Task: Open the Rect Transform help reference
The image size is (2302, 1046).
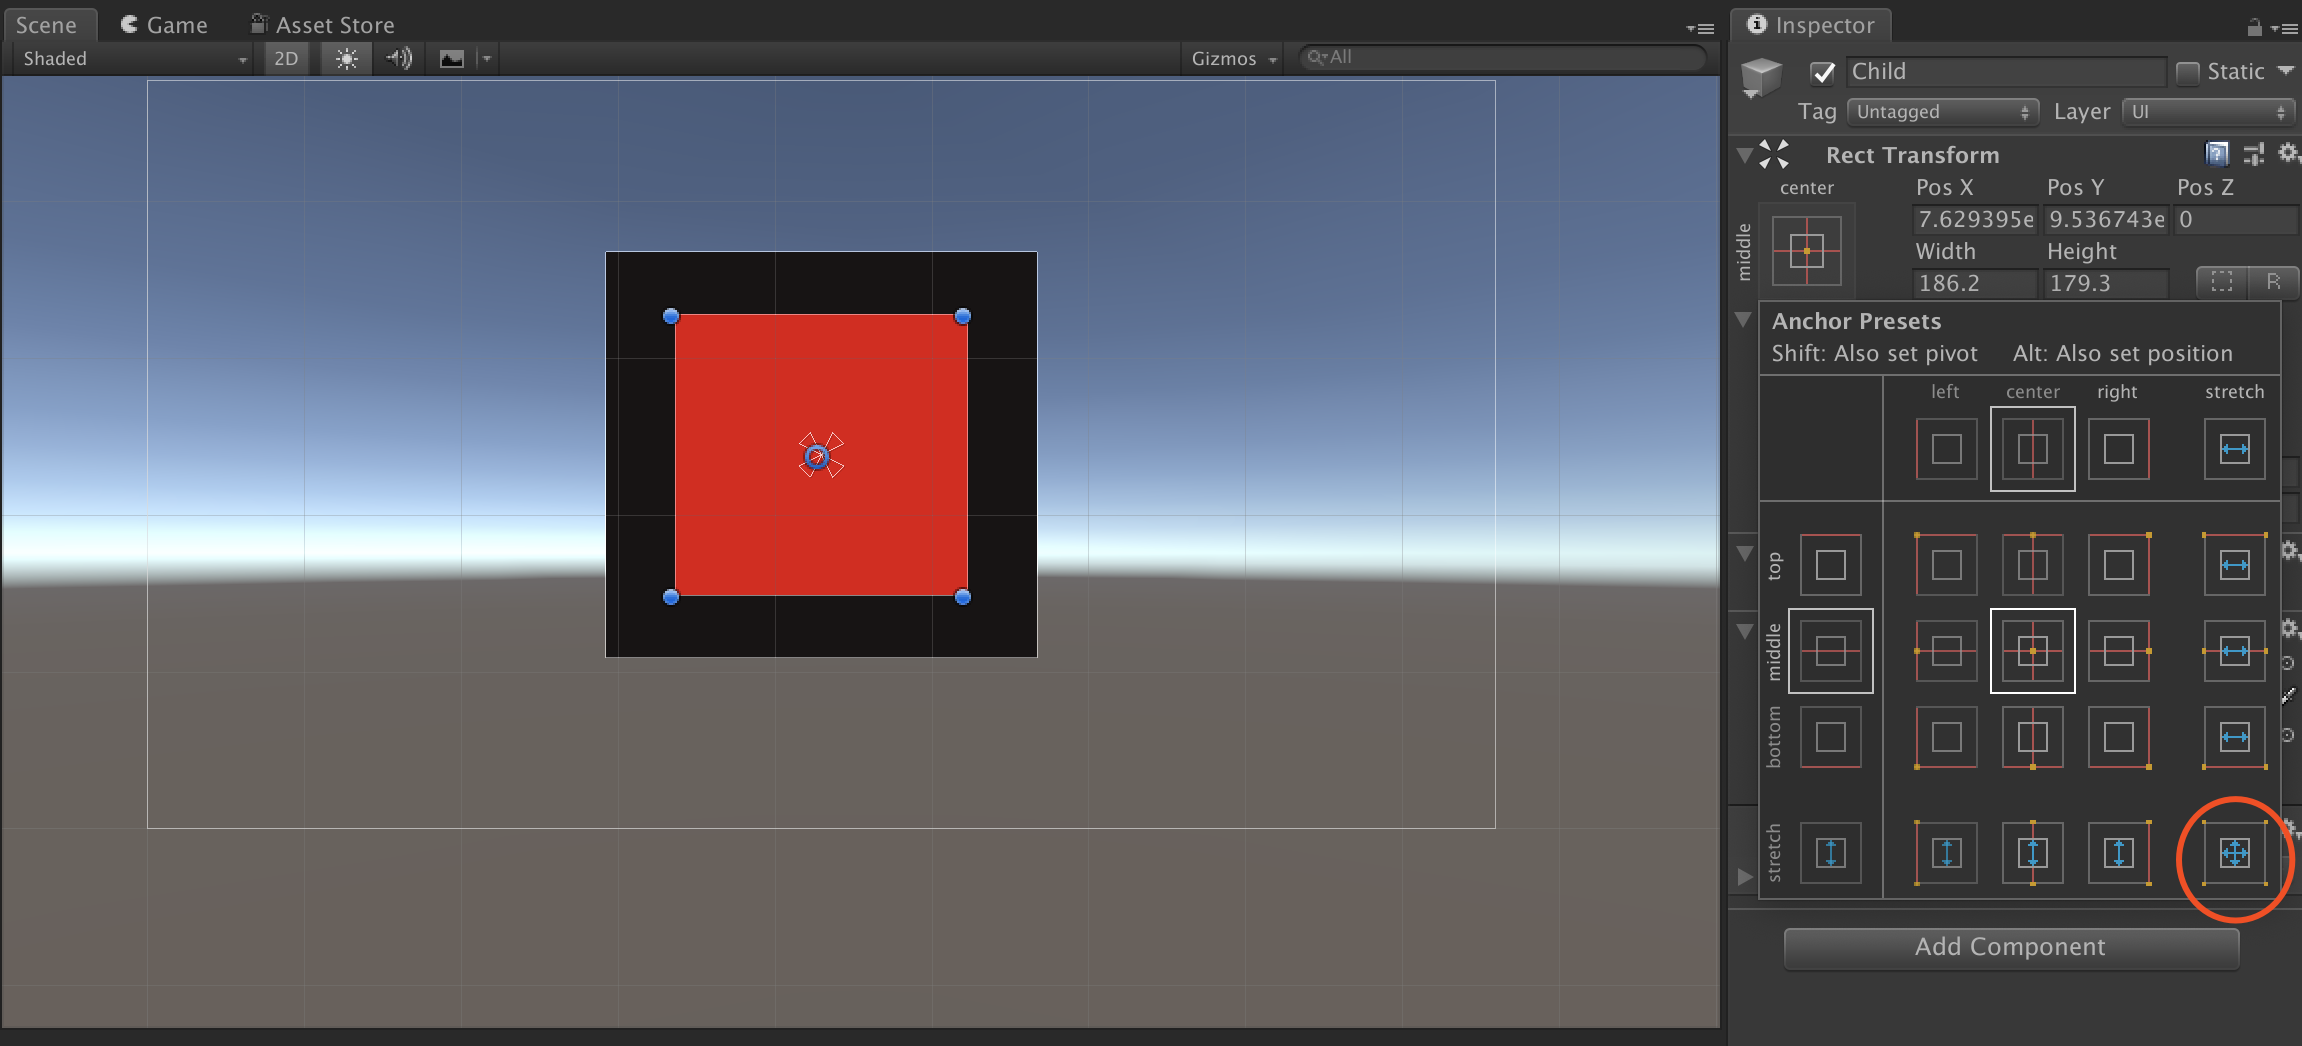Action: pos(2217,154)
